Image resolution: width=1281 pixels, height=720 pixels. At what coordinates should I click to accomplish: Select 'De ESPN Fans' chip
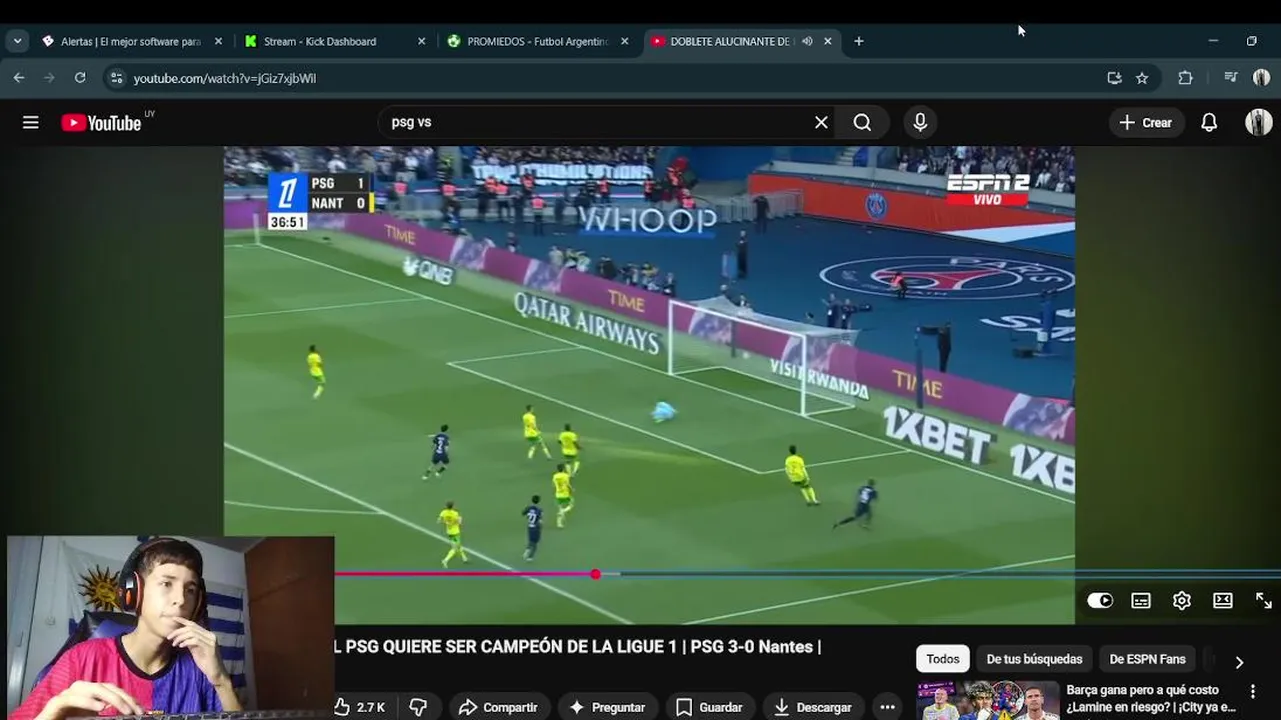pyautogui.click(x=1147, y=659)
